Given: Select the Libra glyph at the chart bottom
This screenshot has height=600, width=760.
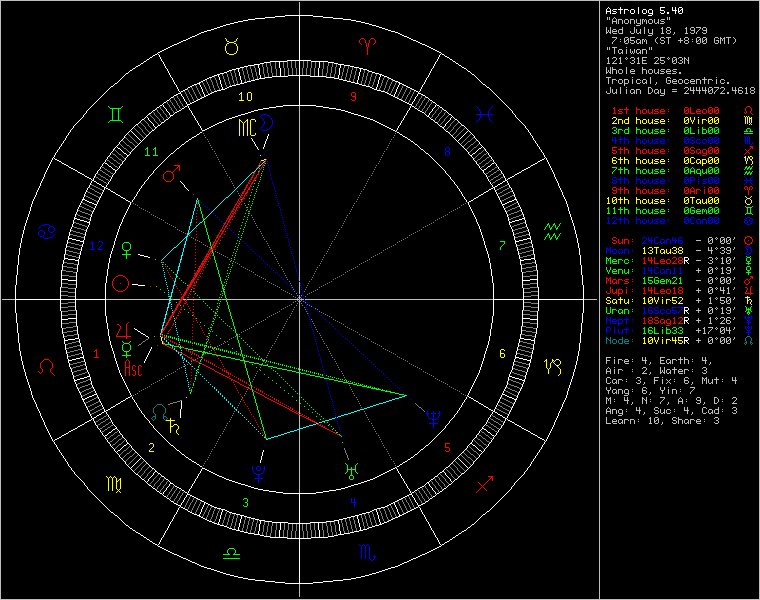Looking at the screenshot, I should 232,553.
